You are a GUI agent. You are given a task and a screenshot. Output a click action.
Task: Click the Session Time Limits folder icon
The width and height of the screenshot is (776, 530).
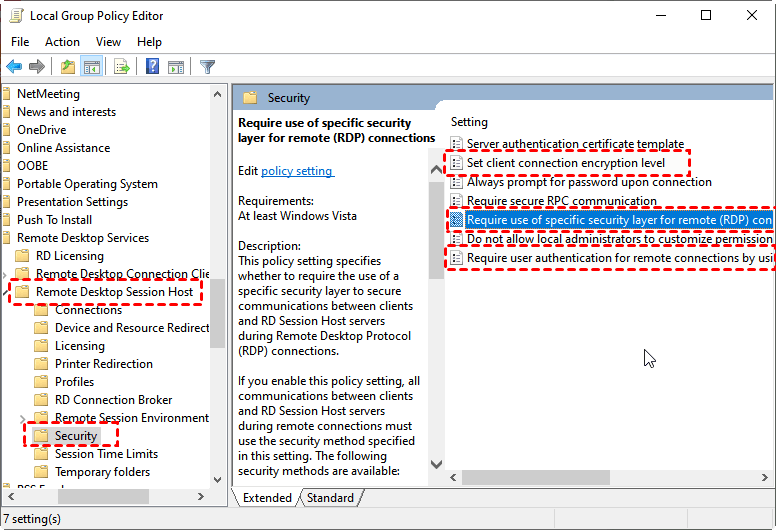(41, 454)
